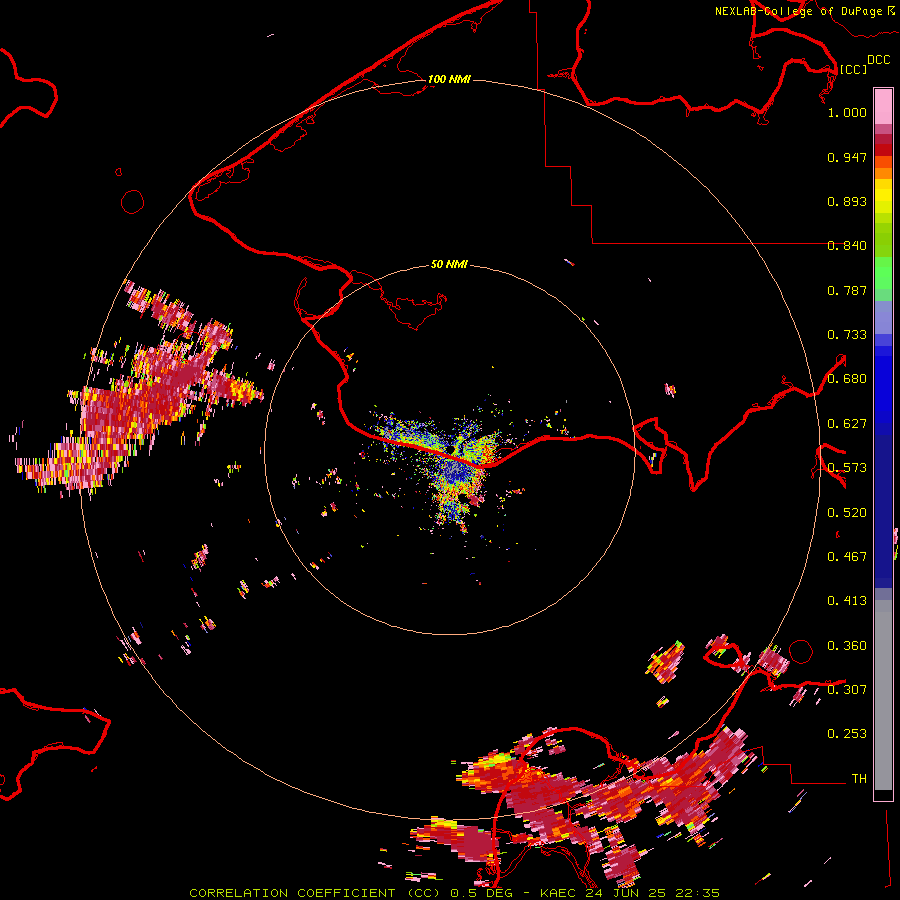Click the bright green segment of color bar
Screen dimensions: 900x900
(883, 273)
